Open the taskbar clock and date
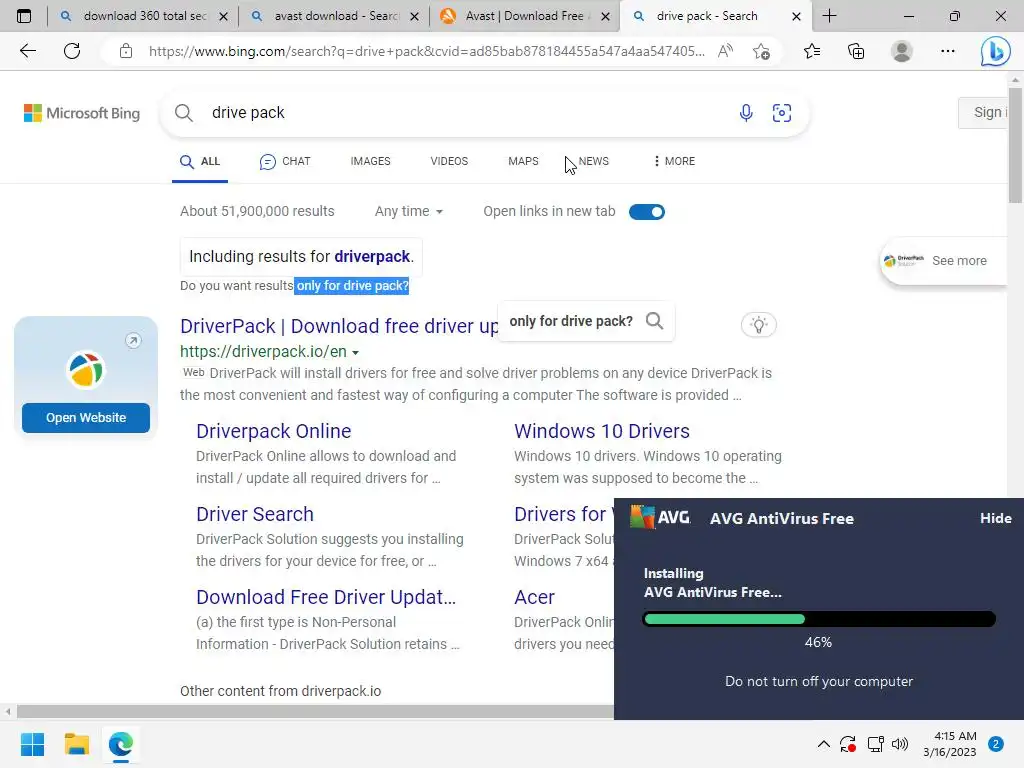 tap(950, 744)
